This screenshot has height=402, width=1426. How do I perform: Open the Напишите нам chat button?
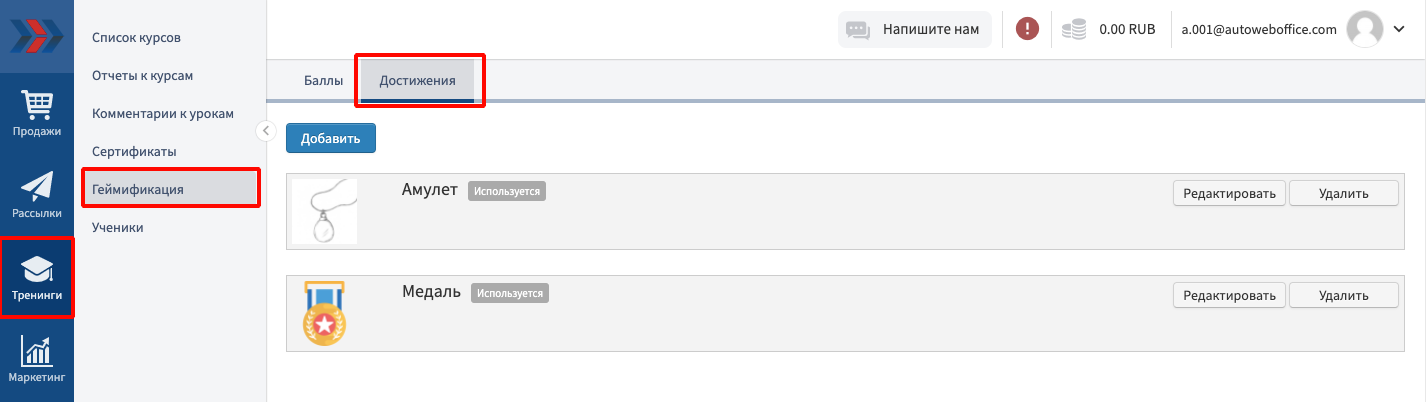point(914,30)
